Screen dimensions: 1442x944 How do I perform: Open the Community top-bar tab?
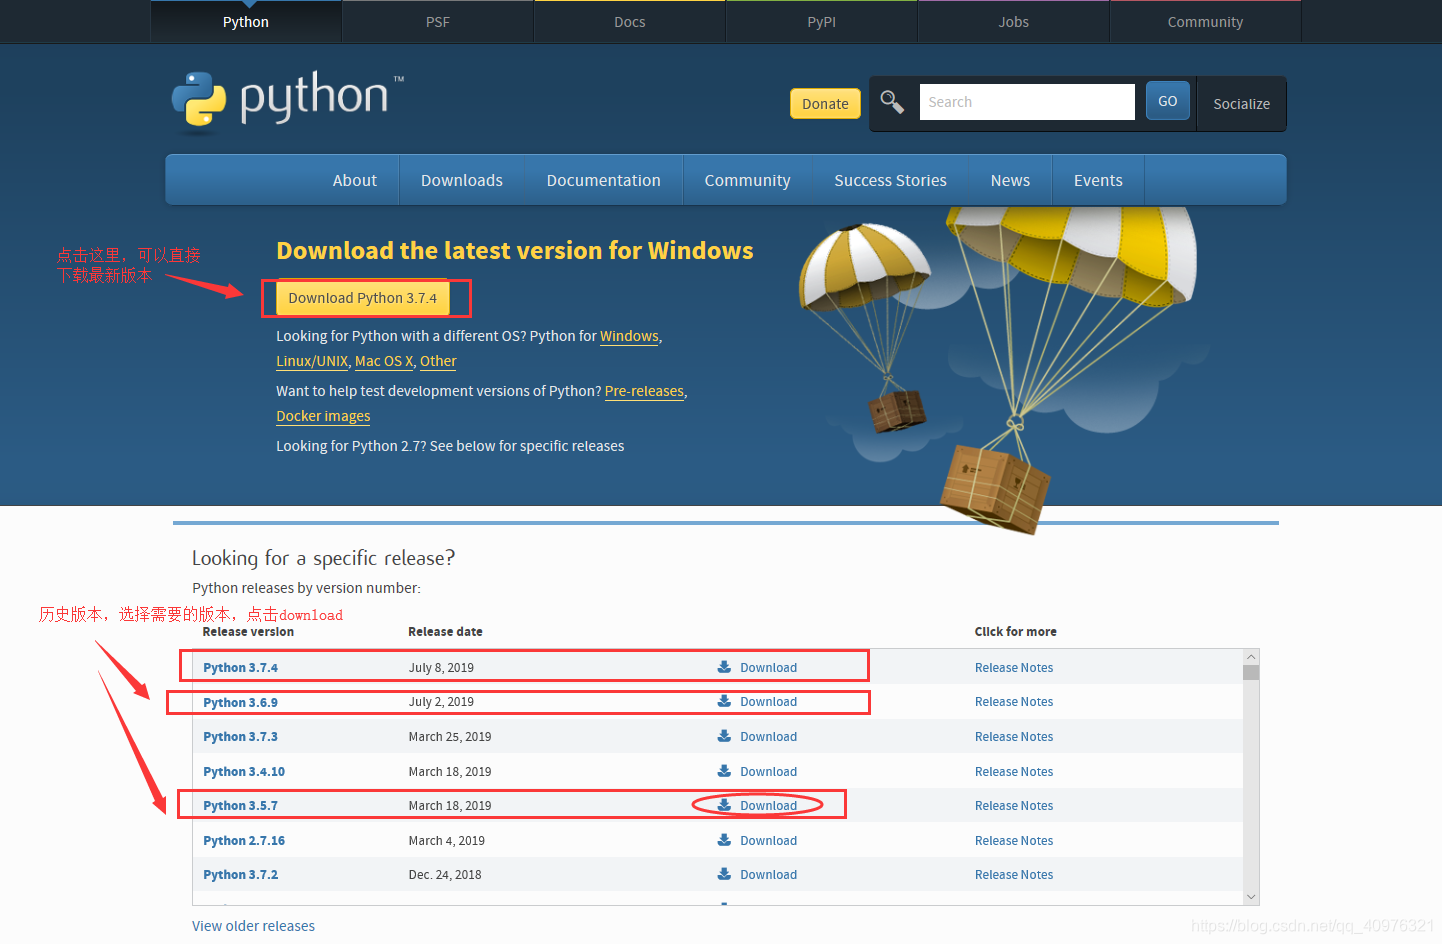(x=1206, y=22)
